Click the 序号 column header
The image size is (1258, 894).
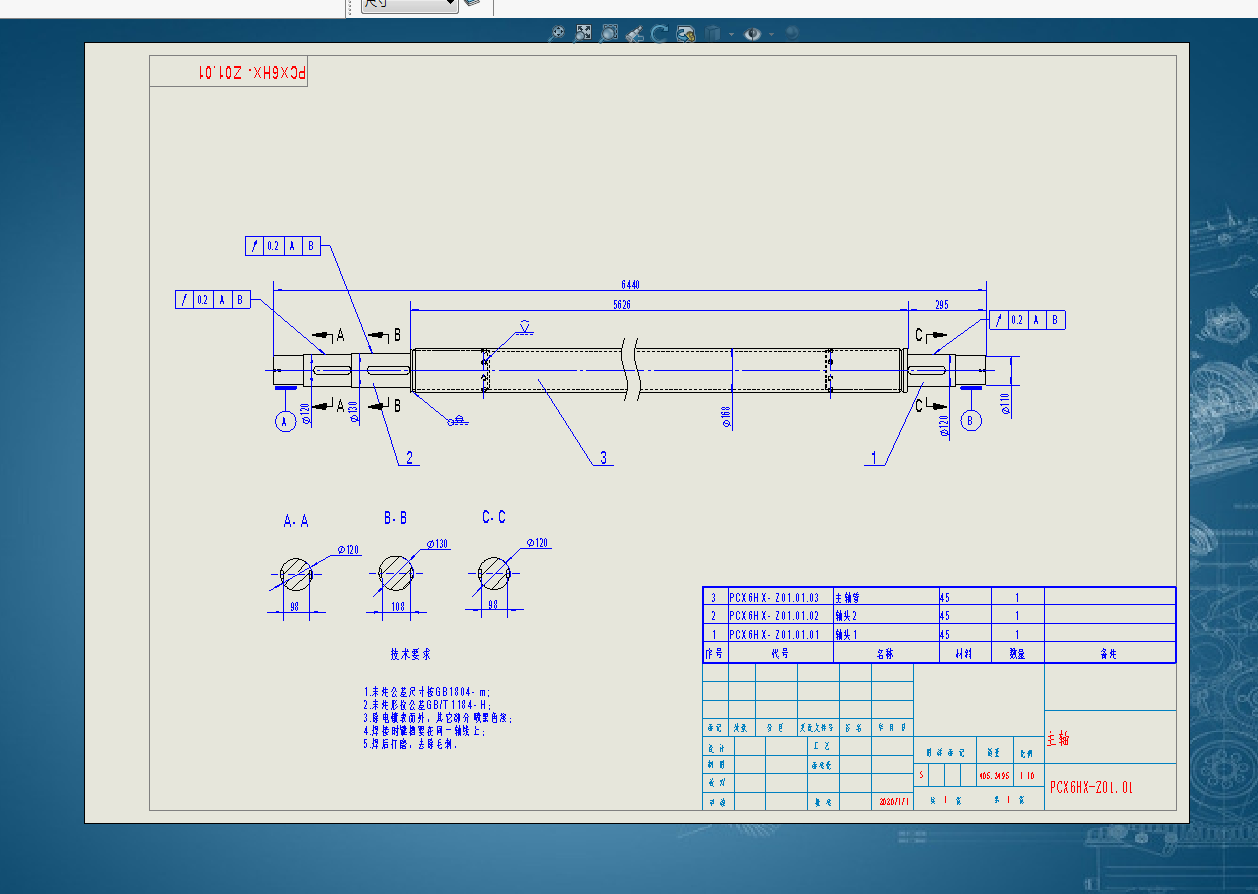[714, 653]
